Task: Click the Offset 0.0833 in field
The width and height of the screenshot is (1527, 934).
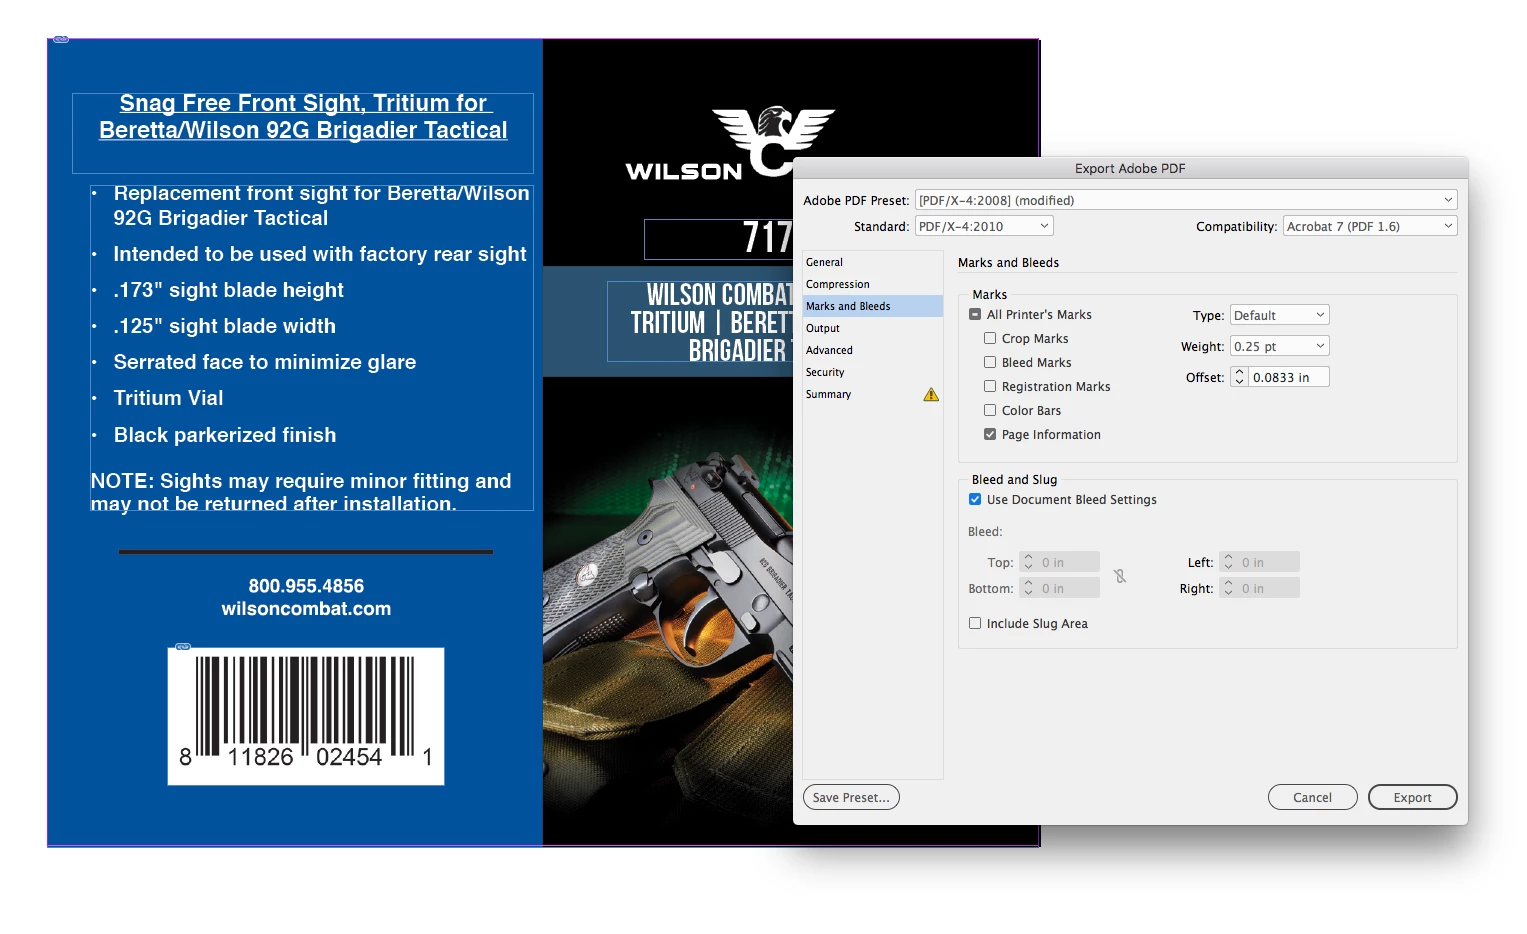Action: click(1288, 377)
